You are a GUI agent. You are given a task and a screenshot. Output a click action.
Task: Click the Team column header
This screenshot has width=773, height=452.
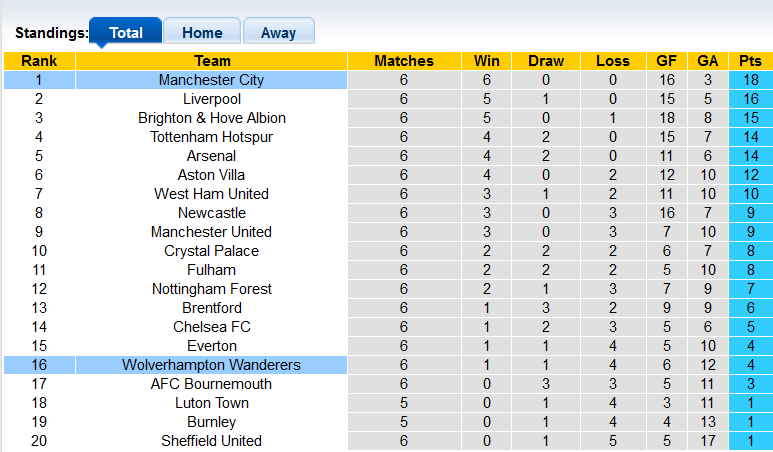point(211,61)
